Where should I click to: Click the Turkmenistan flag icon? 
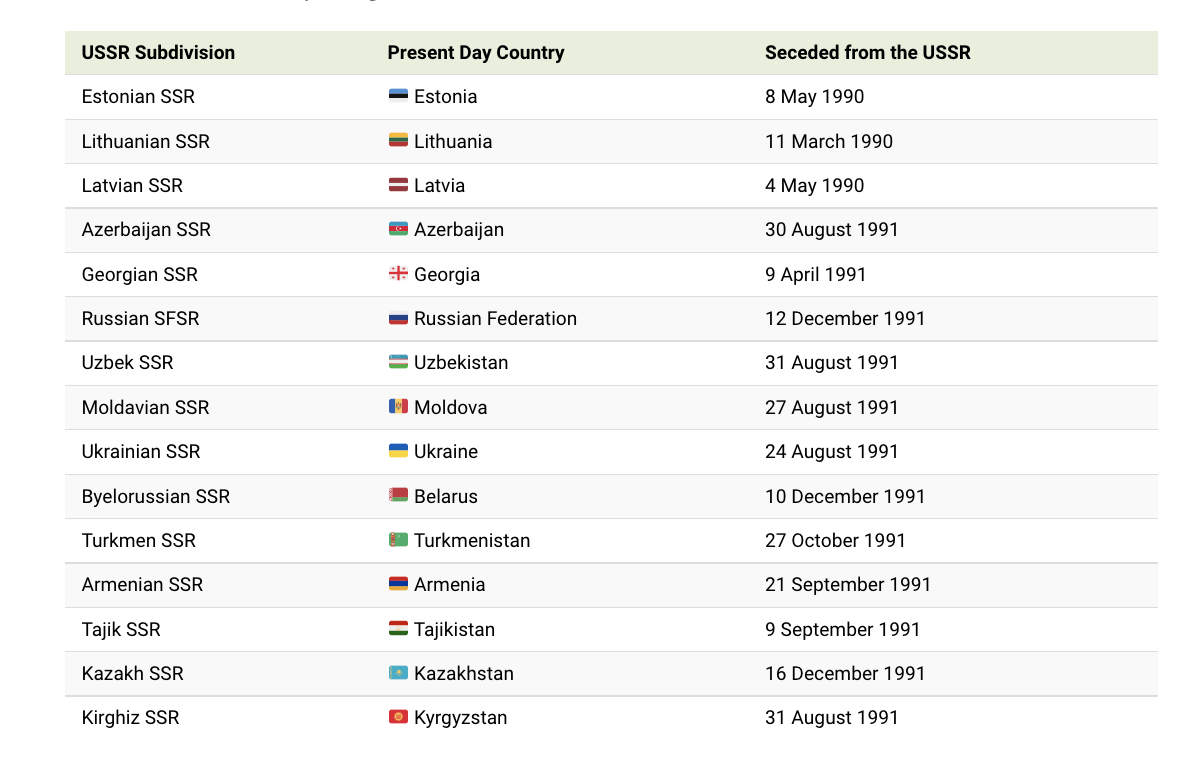click(x=398, y=540)
